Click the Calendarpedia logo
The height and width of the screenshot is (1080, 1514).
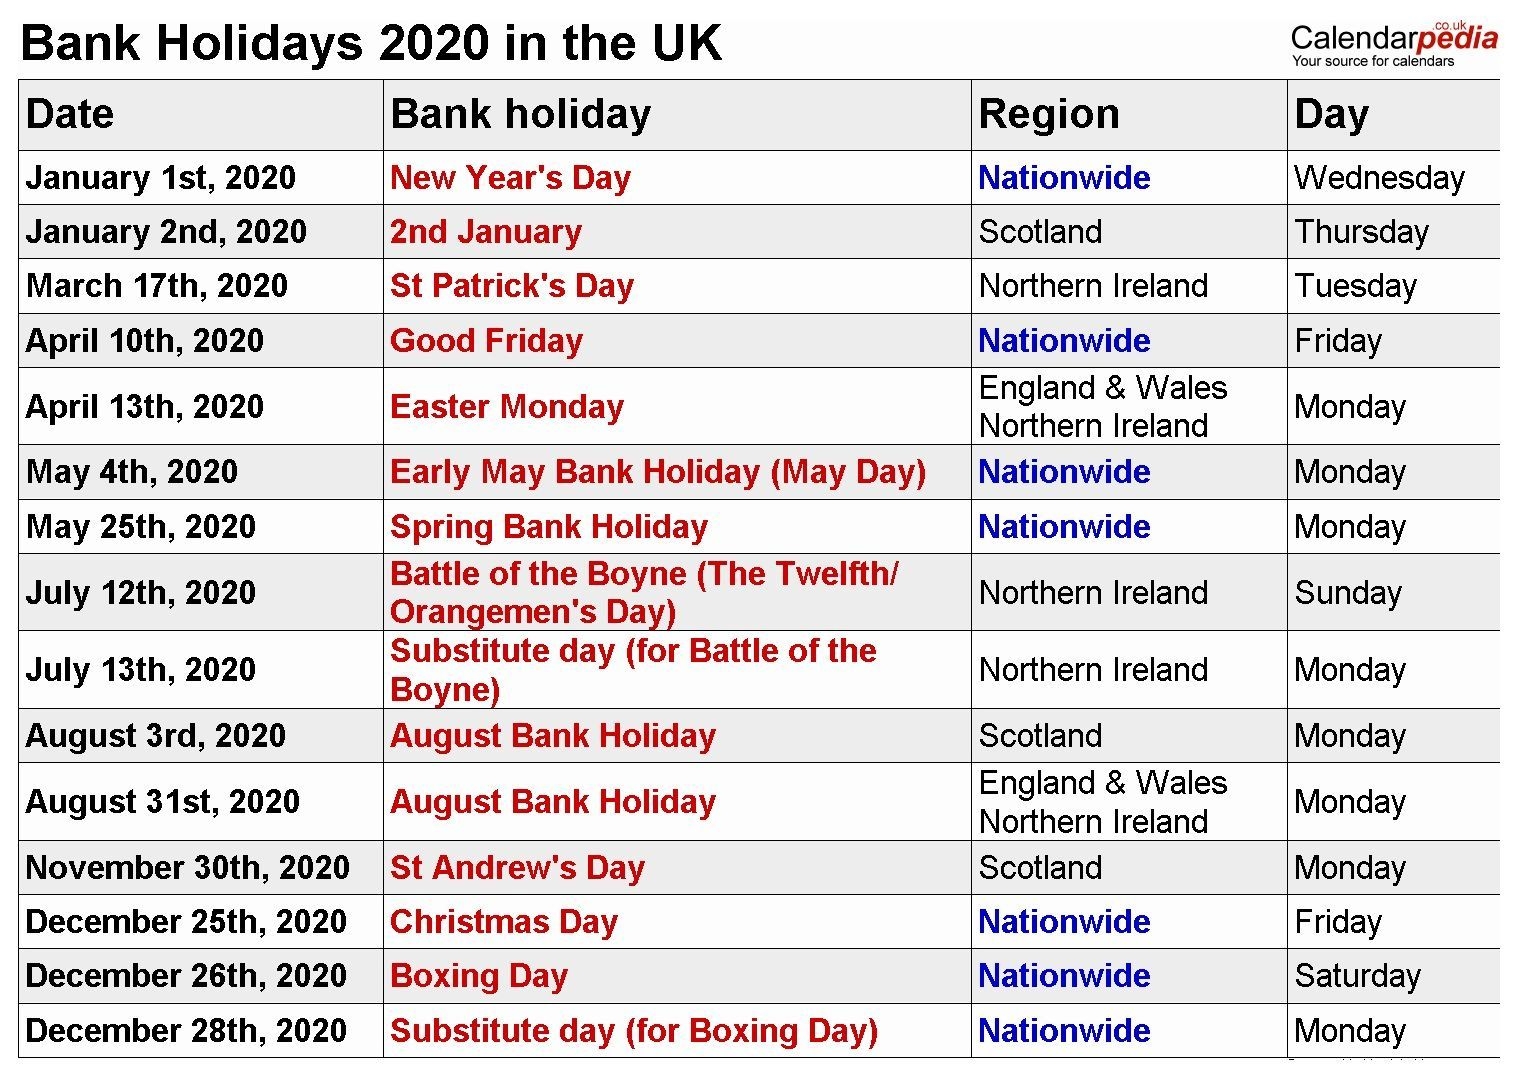point(1394,44)
